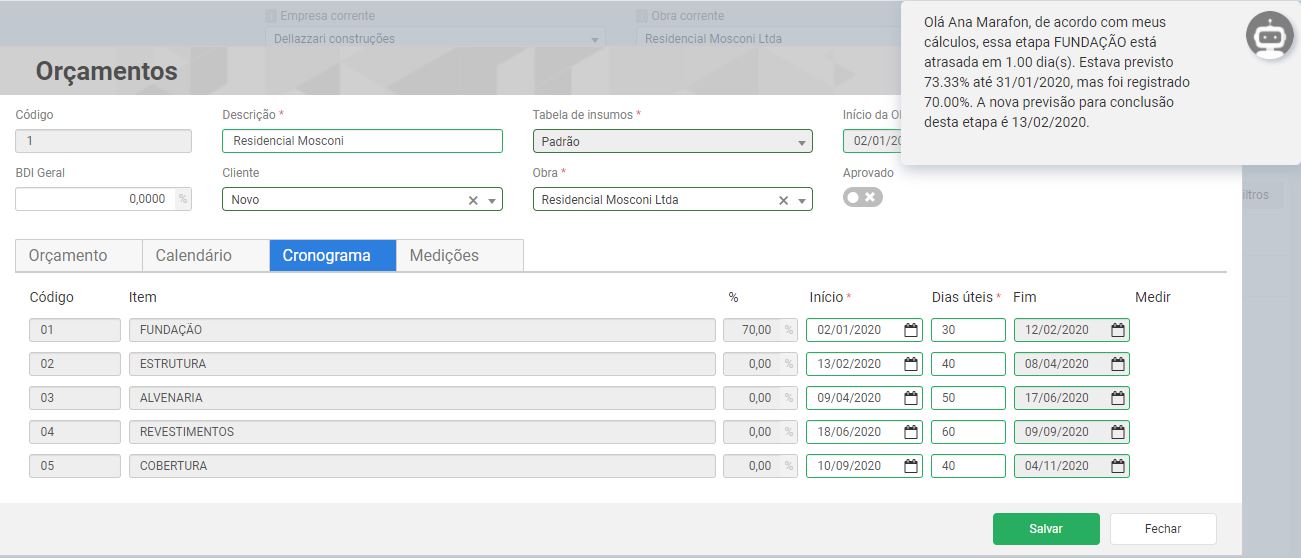
Task: Click the Fechar button
Action: 1162,529
